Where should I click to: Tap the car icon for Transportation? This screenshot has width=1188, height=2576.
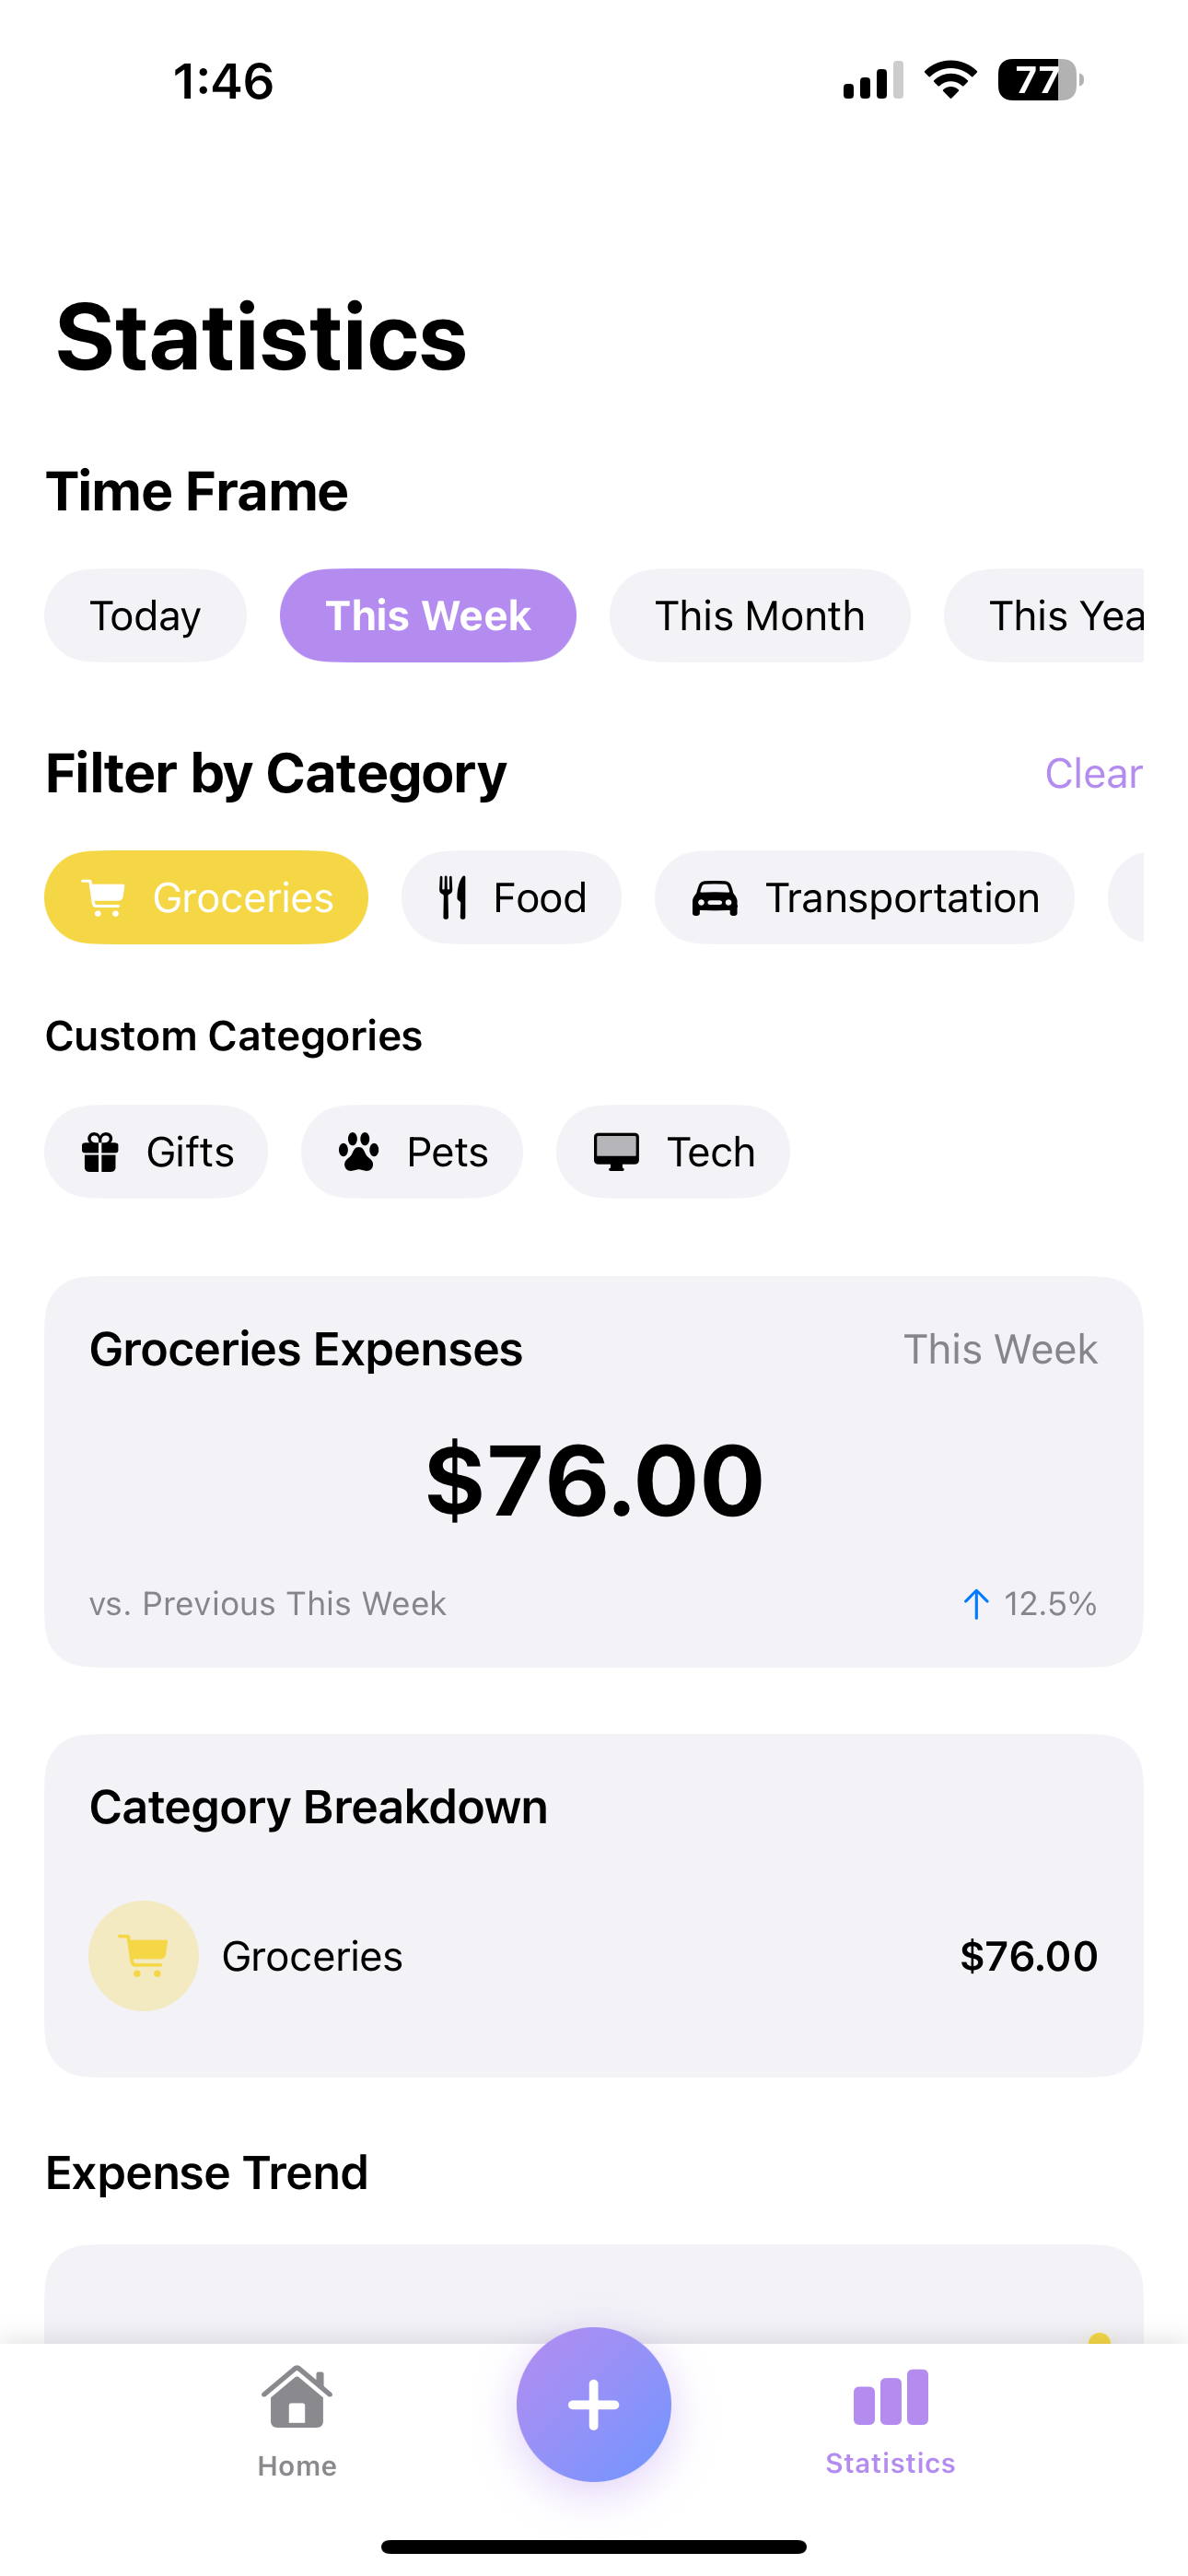(715, 898)
